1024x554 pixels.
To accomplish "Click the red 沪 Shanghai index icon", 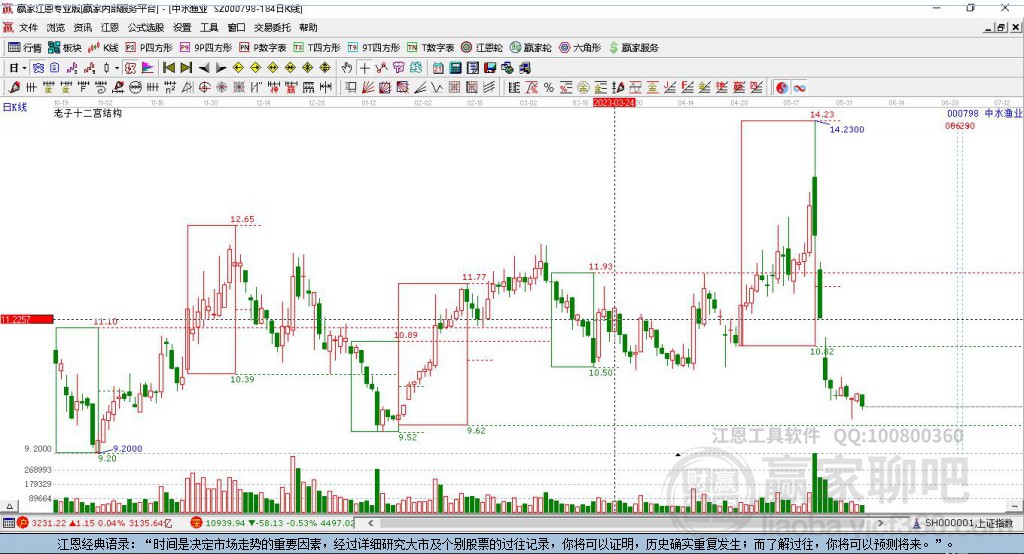I will (x=23, y=523).
